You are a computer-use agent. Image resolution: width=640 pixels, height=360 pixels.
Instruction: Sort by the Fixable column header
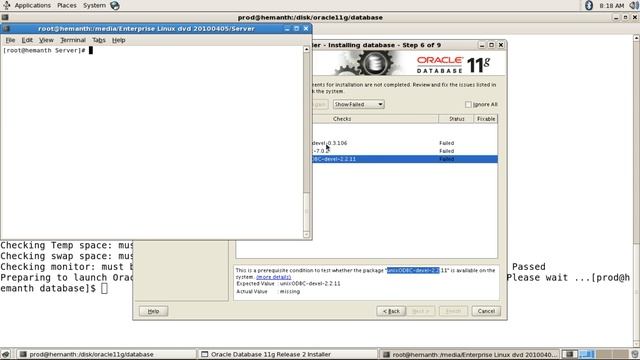486,119
